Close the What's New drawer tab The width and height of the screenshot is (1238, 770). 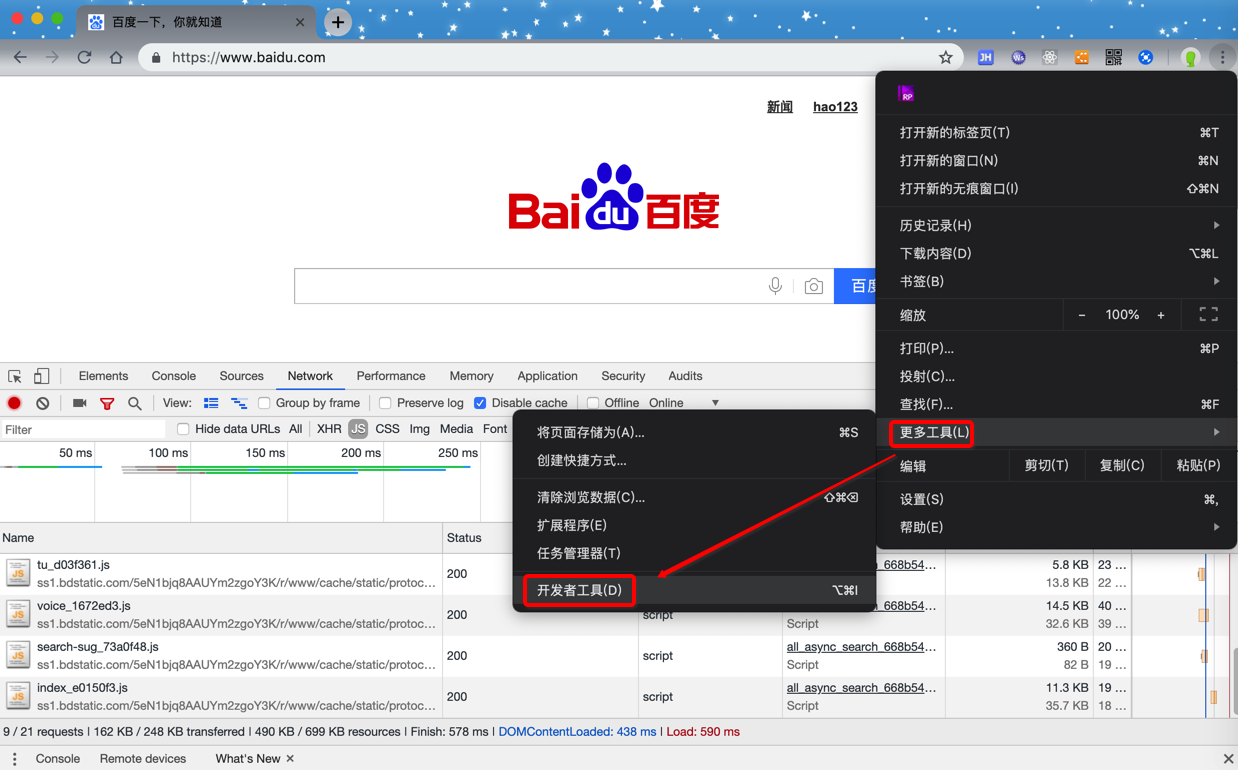tap(290, 759)
